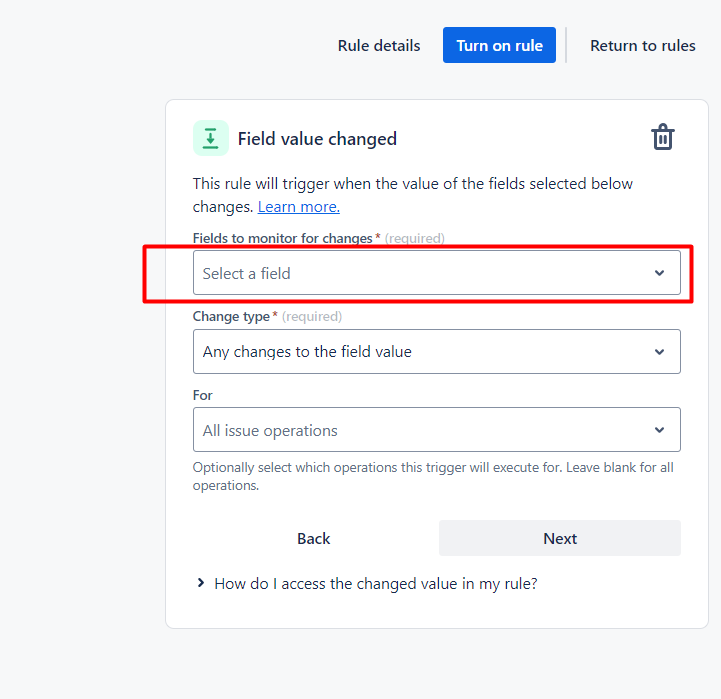Click the Next button
The height and width of the screenshot is (699, 721).
coord(560,538)
